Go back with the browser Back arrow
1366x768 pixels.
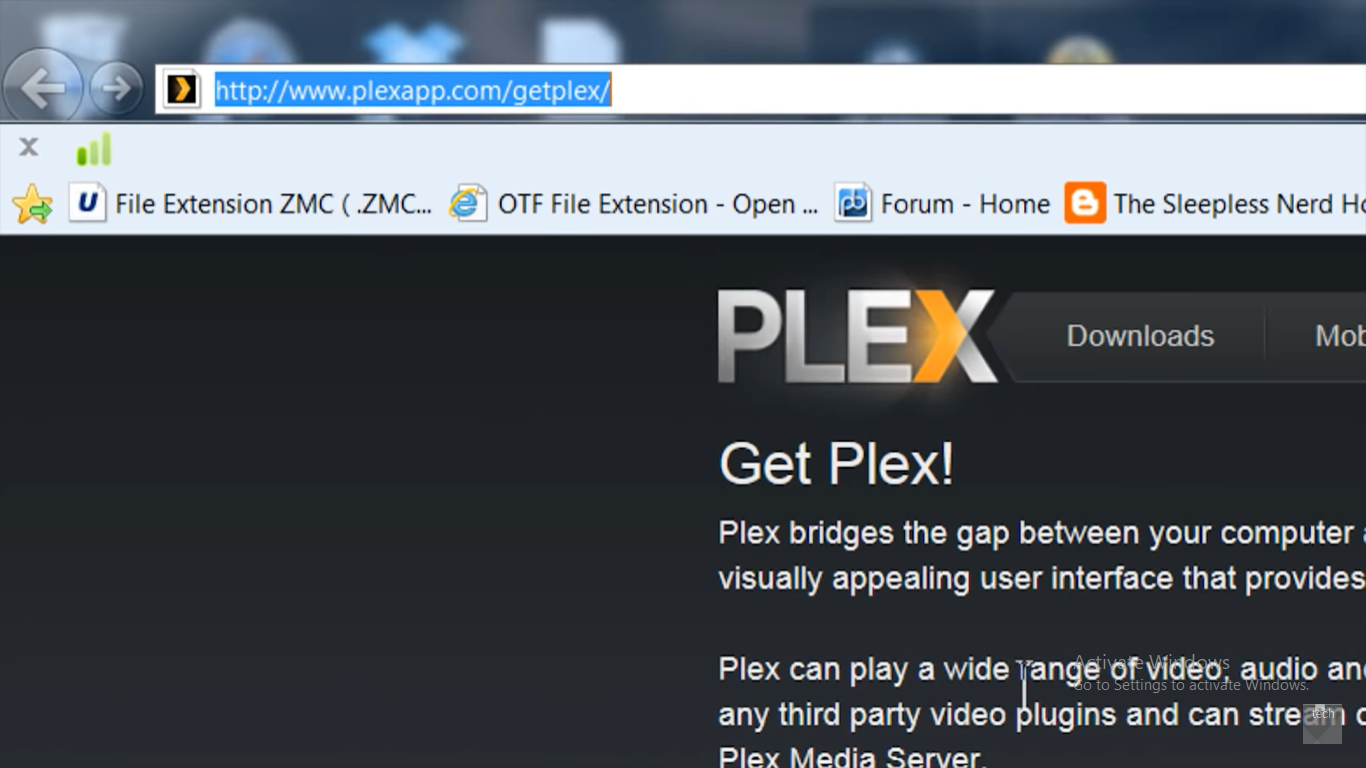tap(42, 89)
